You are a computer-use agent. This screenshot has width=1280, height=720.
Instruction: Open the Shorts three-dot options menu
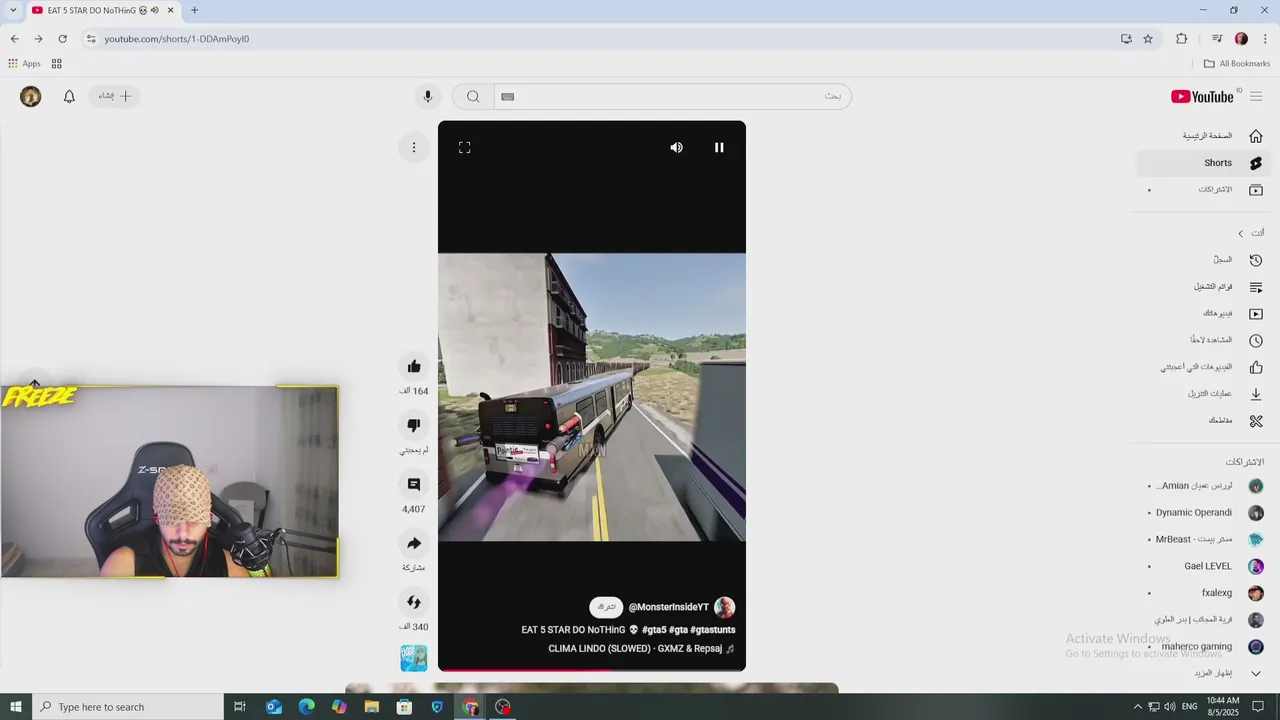click(414, 147)
